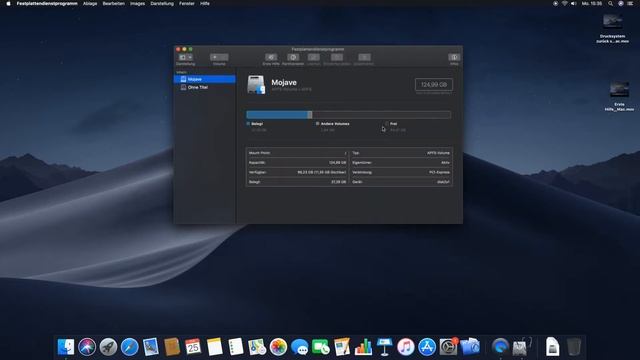Open Photos from the dock

278,347
